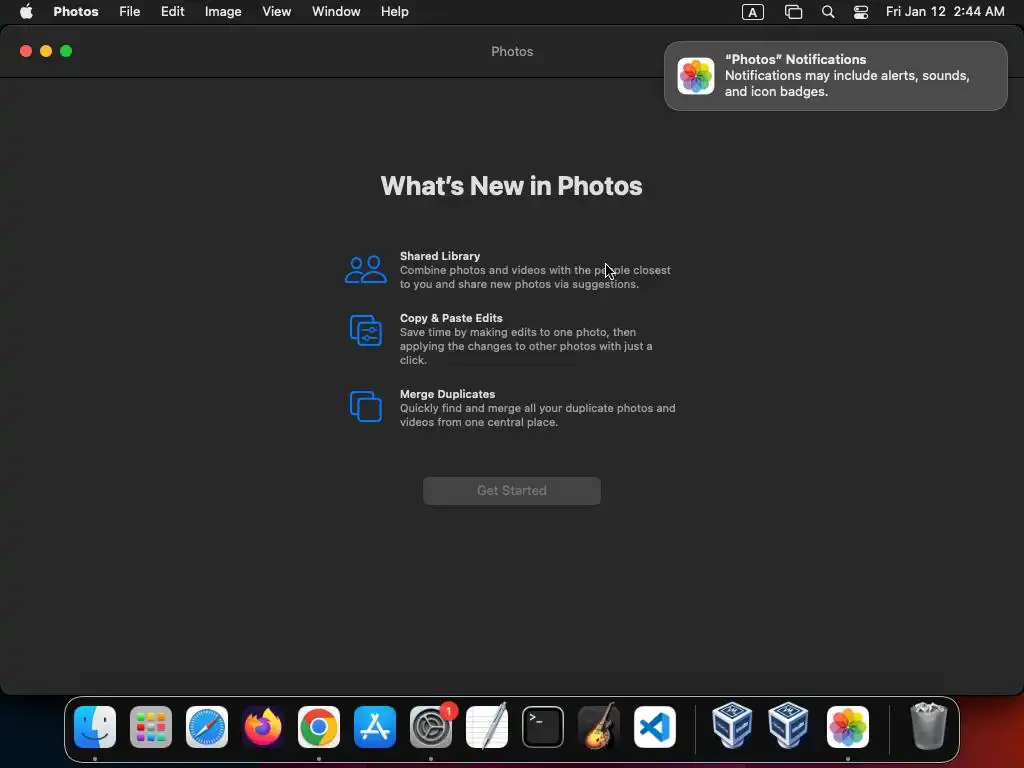Screen dimensions: 1024x768
Task: Open System Settings from the Dock
Action: (431, 727)
